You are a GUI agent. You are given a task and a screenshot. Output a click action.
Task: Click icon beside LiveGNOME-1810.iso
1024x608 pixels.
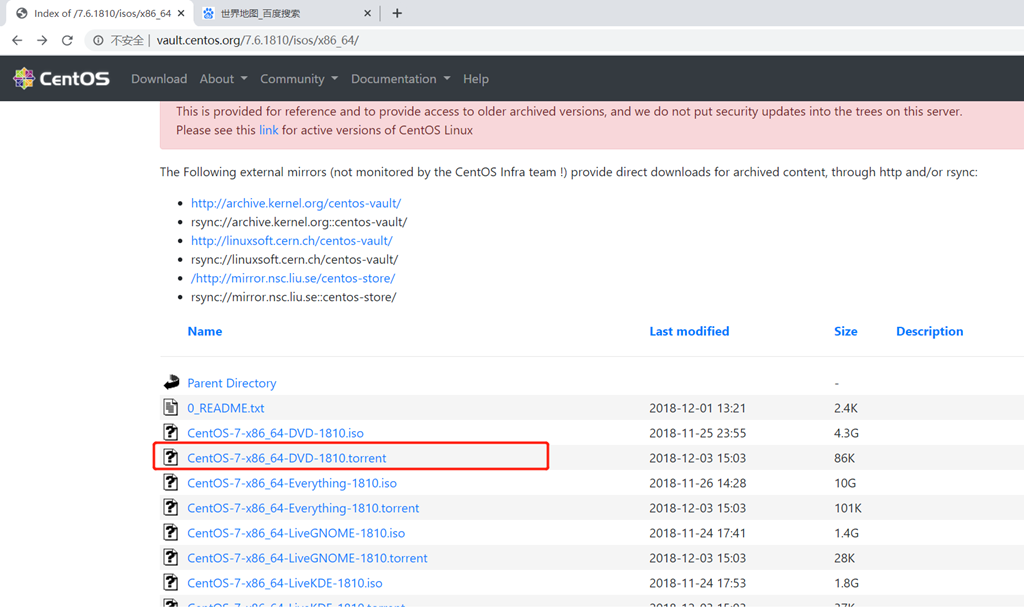170,532
